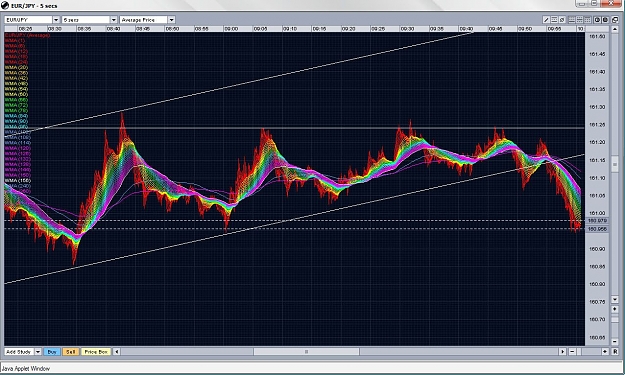The height and width of the screenshot is (375, 625).
Task: Click the Average Price field
Action: pyautogui.click(x=144, y=20)
